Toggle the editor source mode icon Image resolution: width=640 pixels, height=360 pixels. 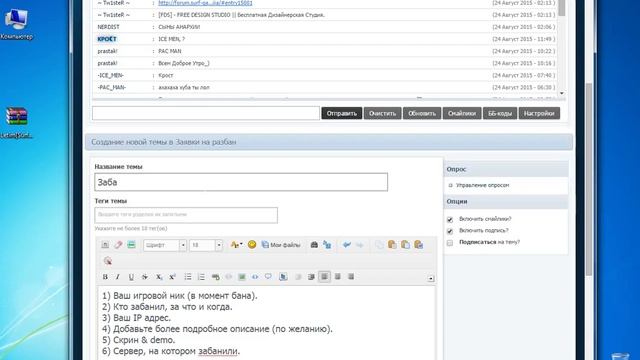pos(105,245)
